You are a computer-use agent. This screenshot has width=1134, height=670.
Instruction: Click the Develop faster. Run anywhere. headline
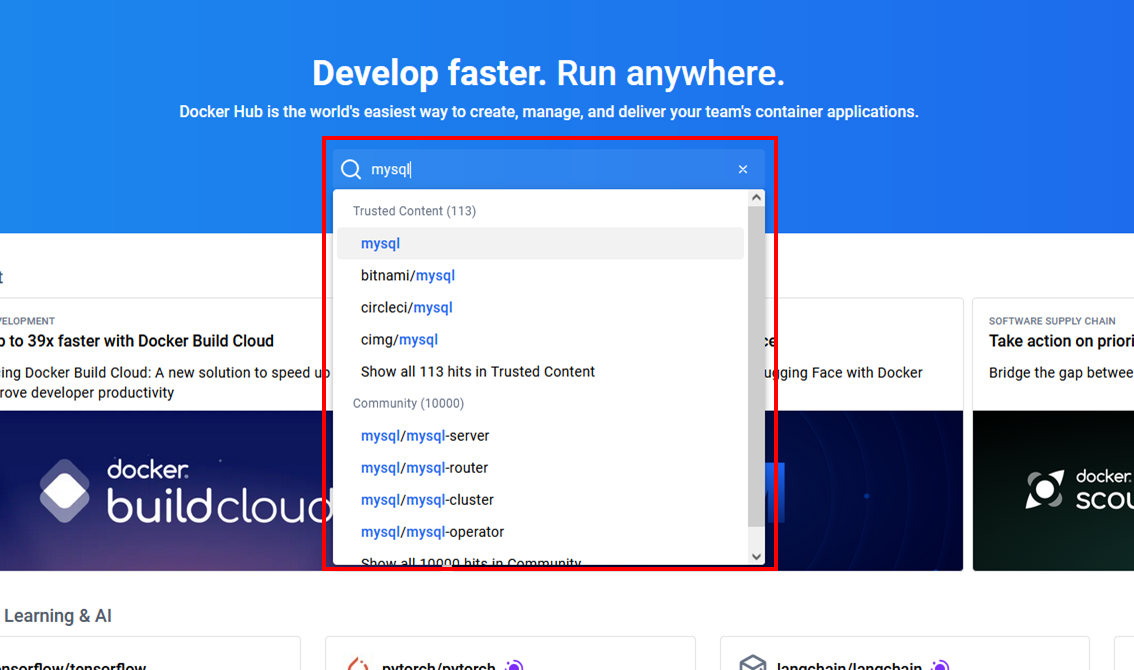[548, 73]
